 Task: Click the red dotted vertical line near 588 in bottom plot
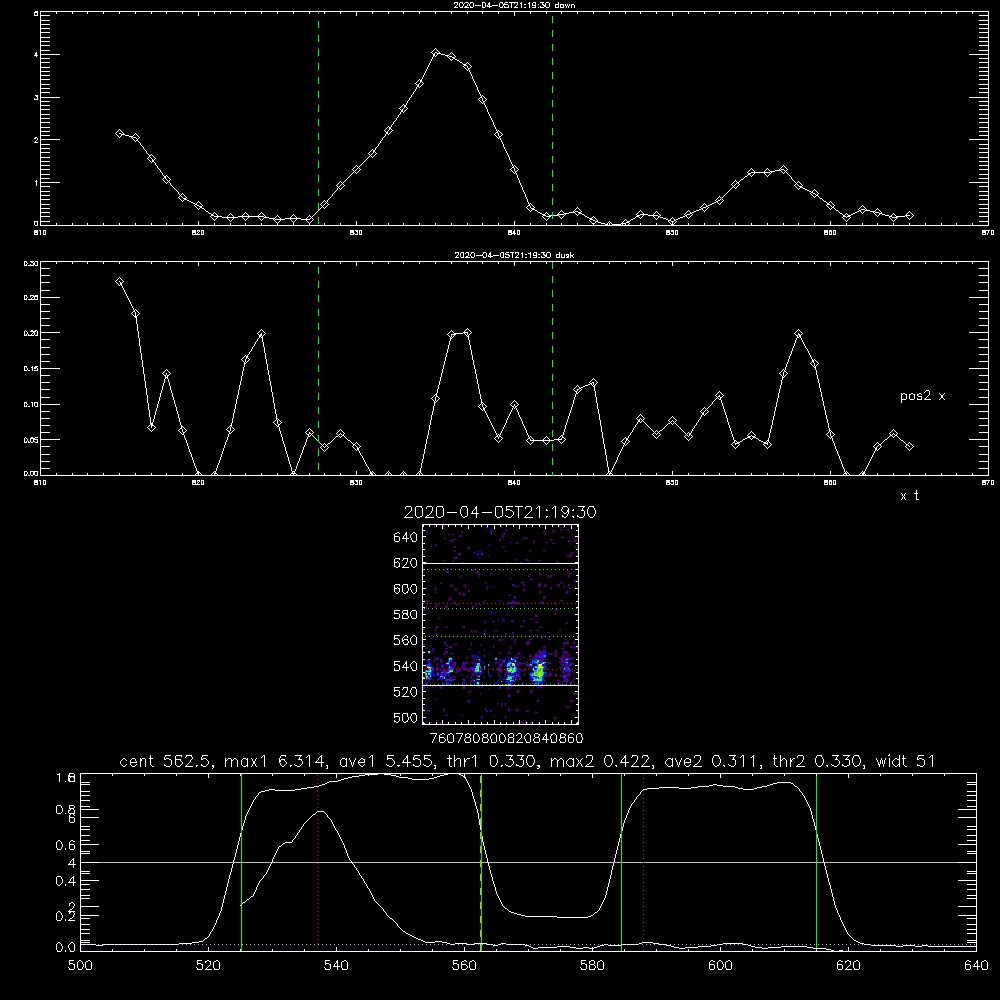pyautogui.click(x=643, y=861)
